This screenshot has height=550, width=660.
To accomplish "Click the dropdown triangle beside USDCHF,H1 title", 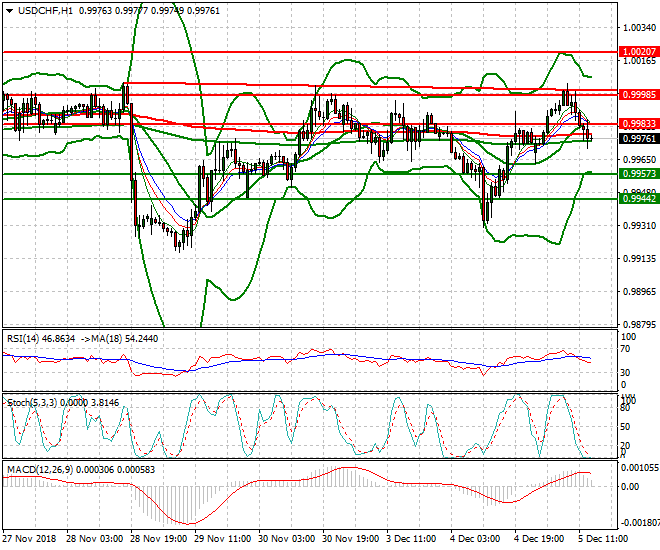I will click(x=9, y=11).
